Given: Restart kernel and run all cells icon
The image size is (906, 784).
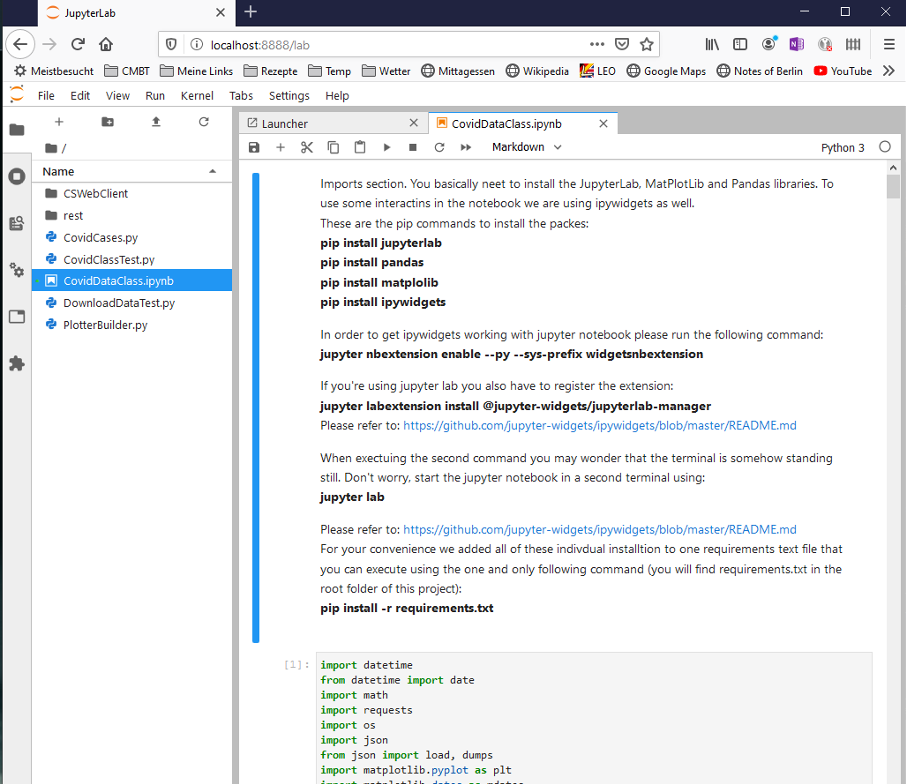Looking at the screenshot, I should (x=466, y=147).
